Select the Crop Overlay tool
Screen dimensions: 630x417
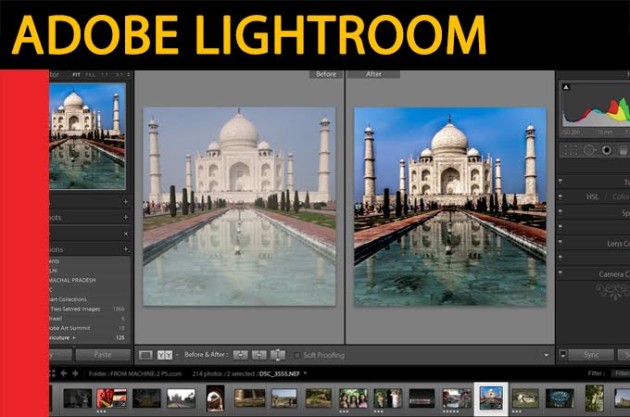tap(570, 150)
